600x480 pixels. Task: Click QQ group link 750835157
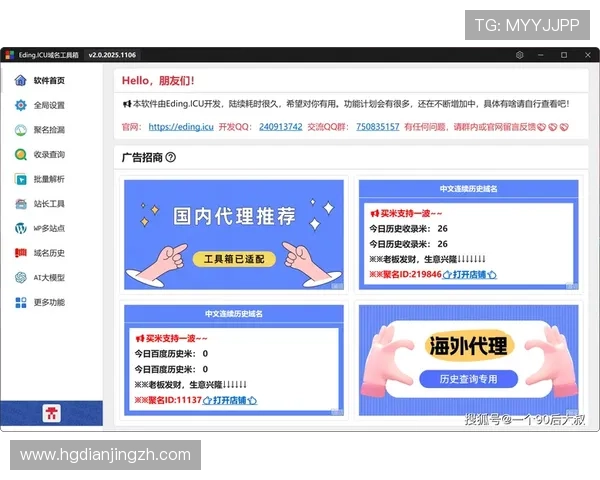[x=378, y=127]
